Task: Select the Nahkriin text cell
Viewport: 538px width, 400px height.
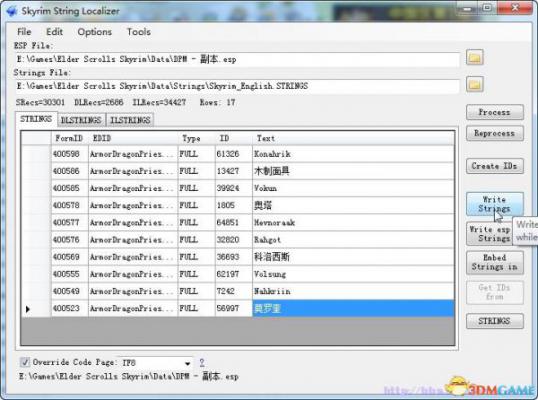Action: click(353, 291)
